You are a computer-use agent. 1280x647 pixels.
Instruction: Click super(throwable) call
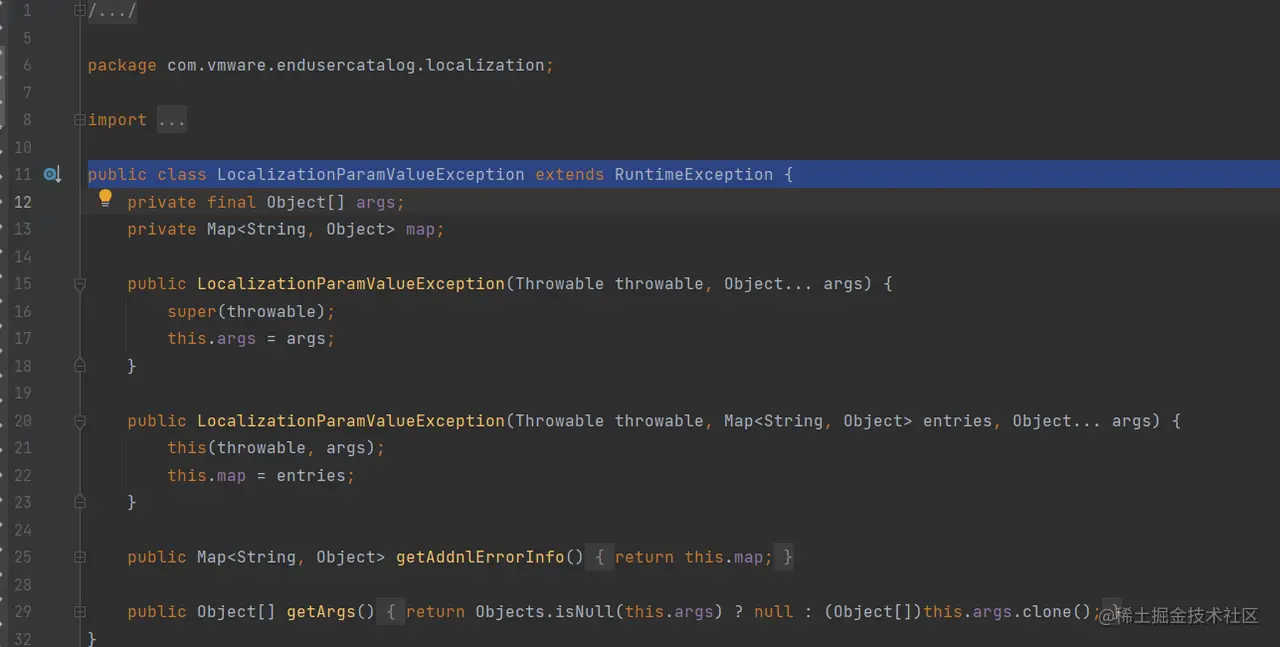pyautogui.click(x=246, y=311)
